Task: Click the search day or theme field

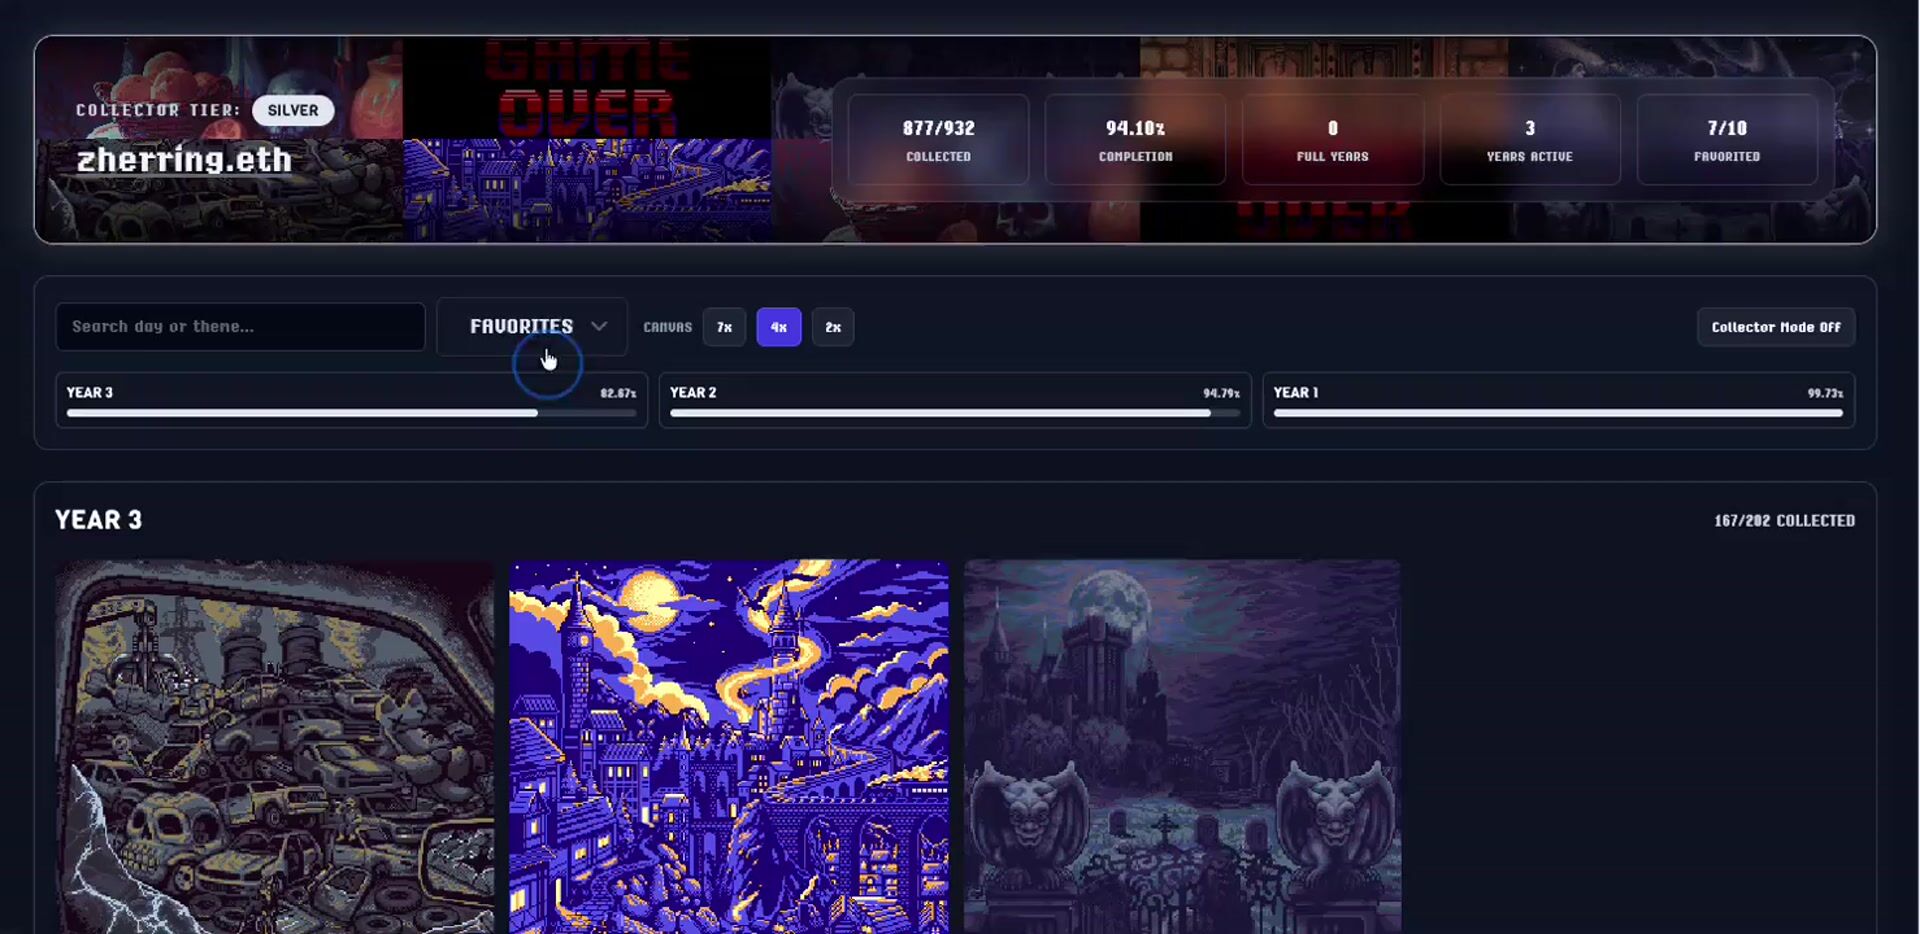Action: tap(240, 326)
